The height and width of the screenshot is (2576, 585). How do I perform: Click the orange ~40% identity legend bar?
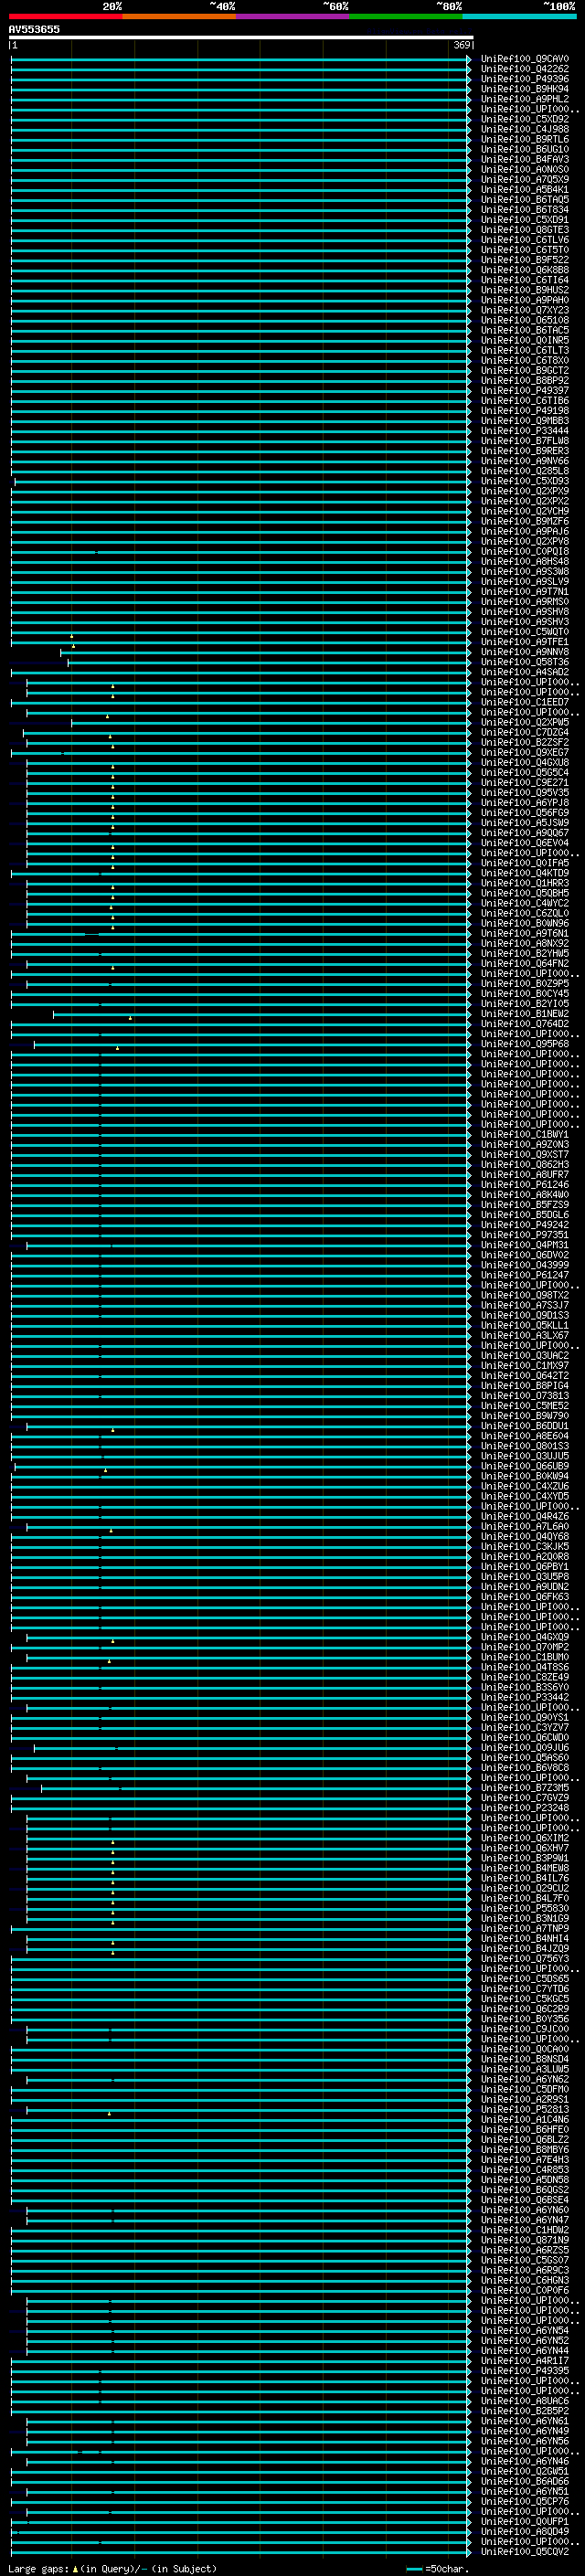click(179, 16)
